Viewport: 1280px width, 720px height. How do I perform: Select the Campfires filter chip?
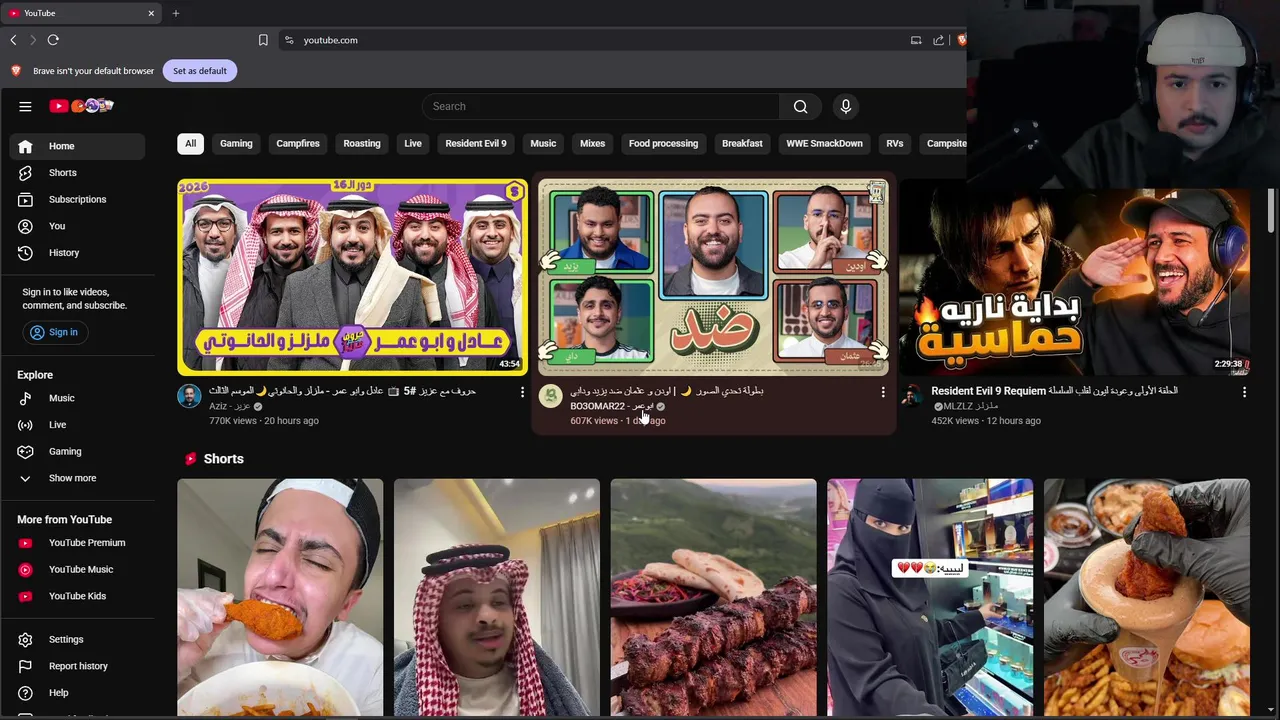pos(298,143)
